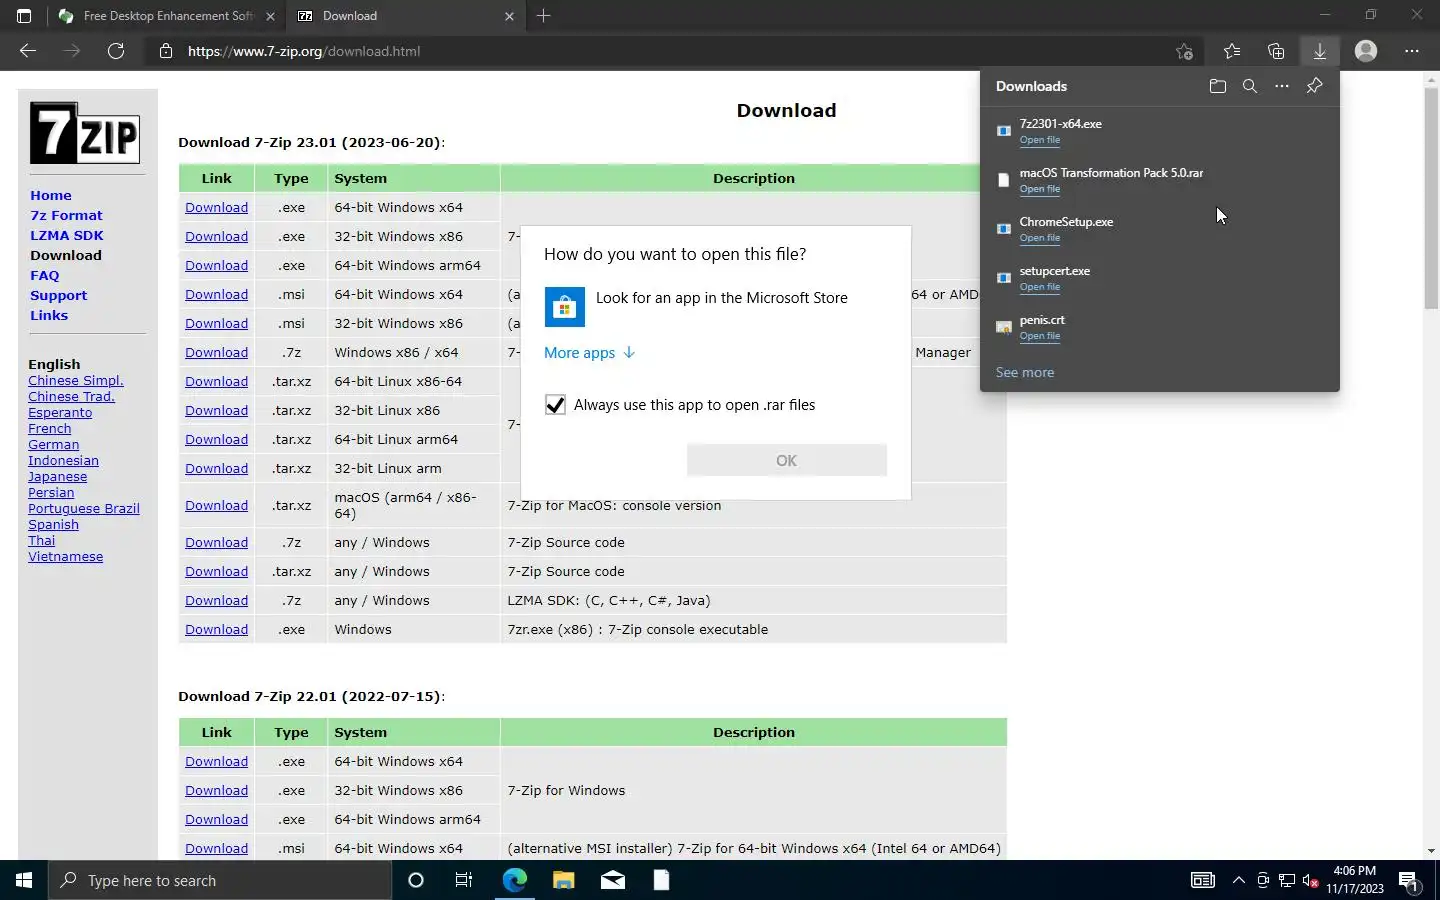The width and height of the screenshot is (1440, 900).
Task: Open the Collections icon in toolbar
Action: [x=1276, y=51]
